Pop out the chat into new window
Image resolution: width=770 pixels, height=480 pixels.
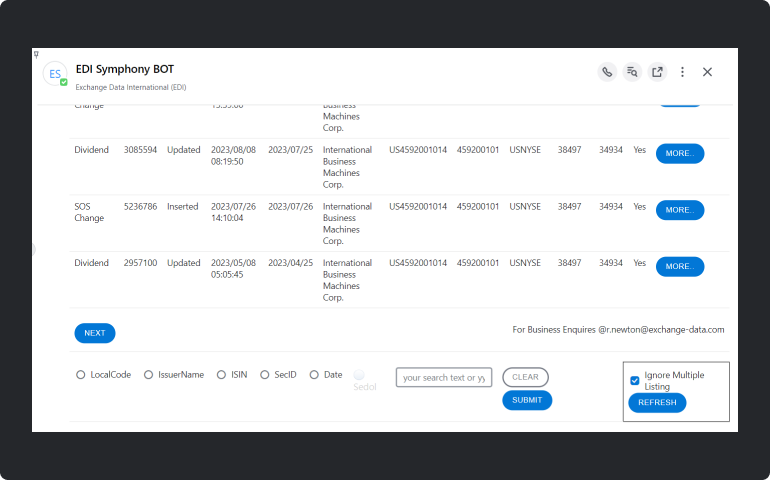point(657,72)
